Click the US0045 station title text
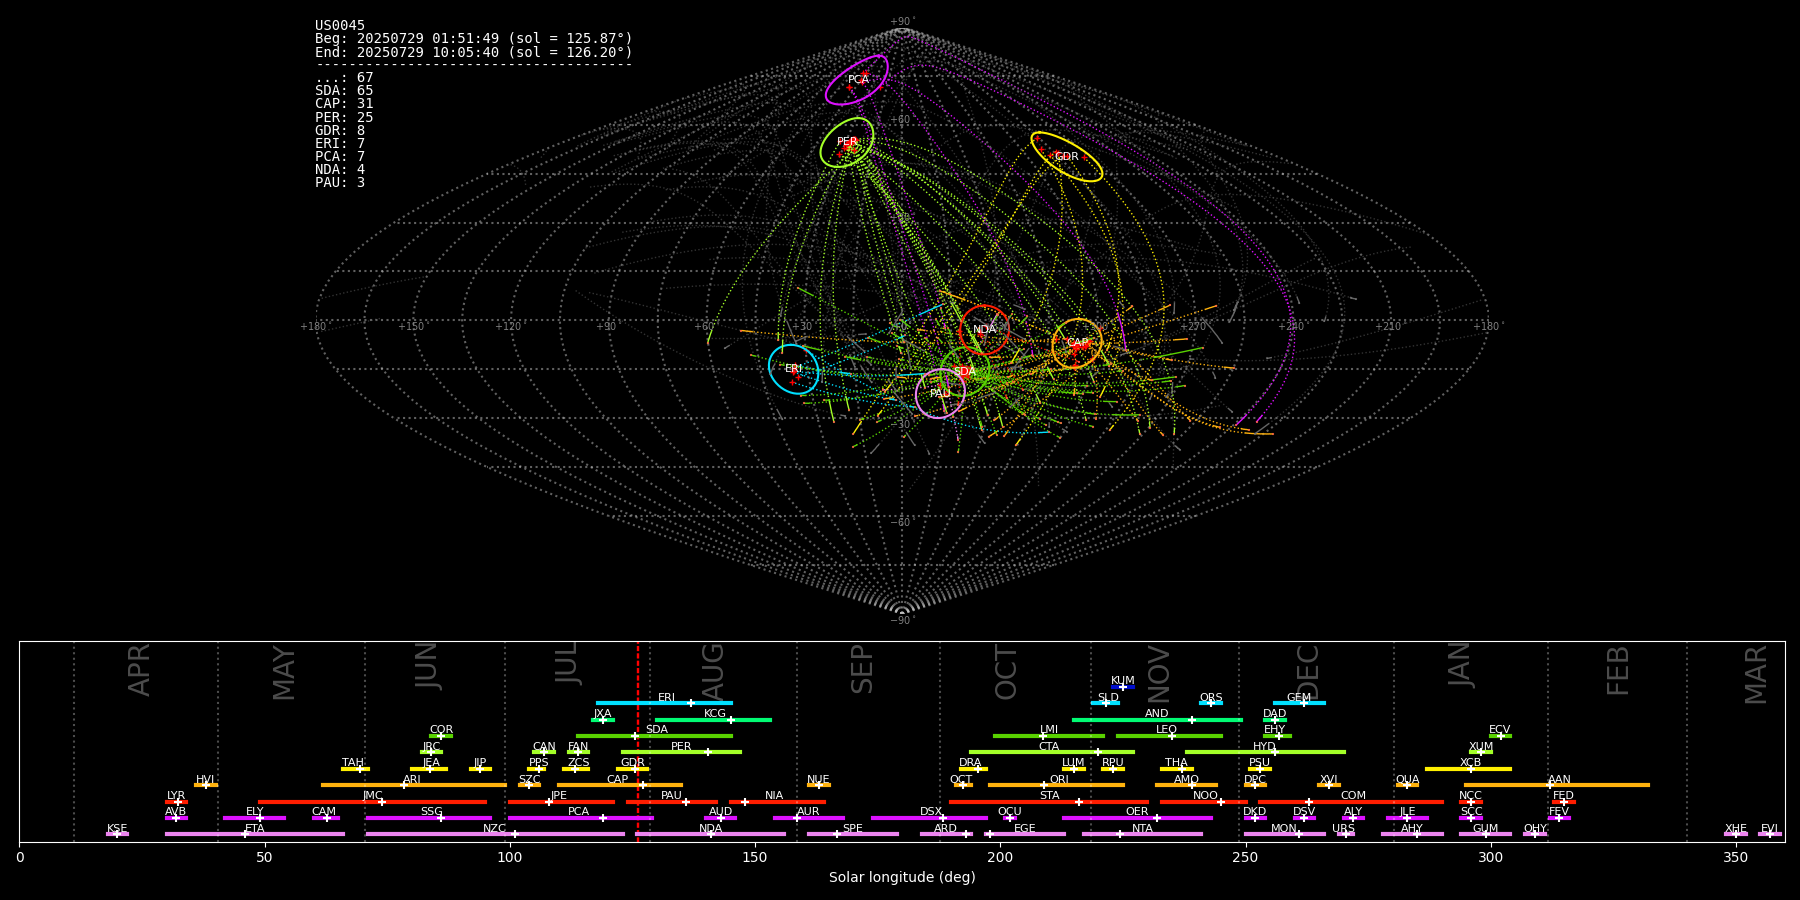This screenshot has width=1800, height=900. point(340,26)
